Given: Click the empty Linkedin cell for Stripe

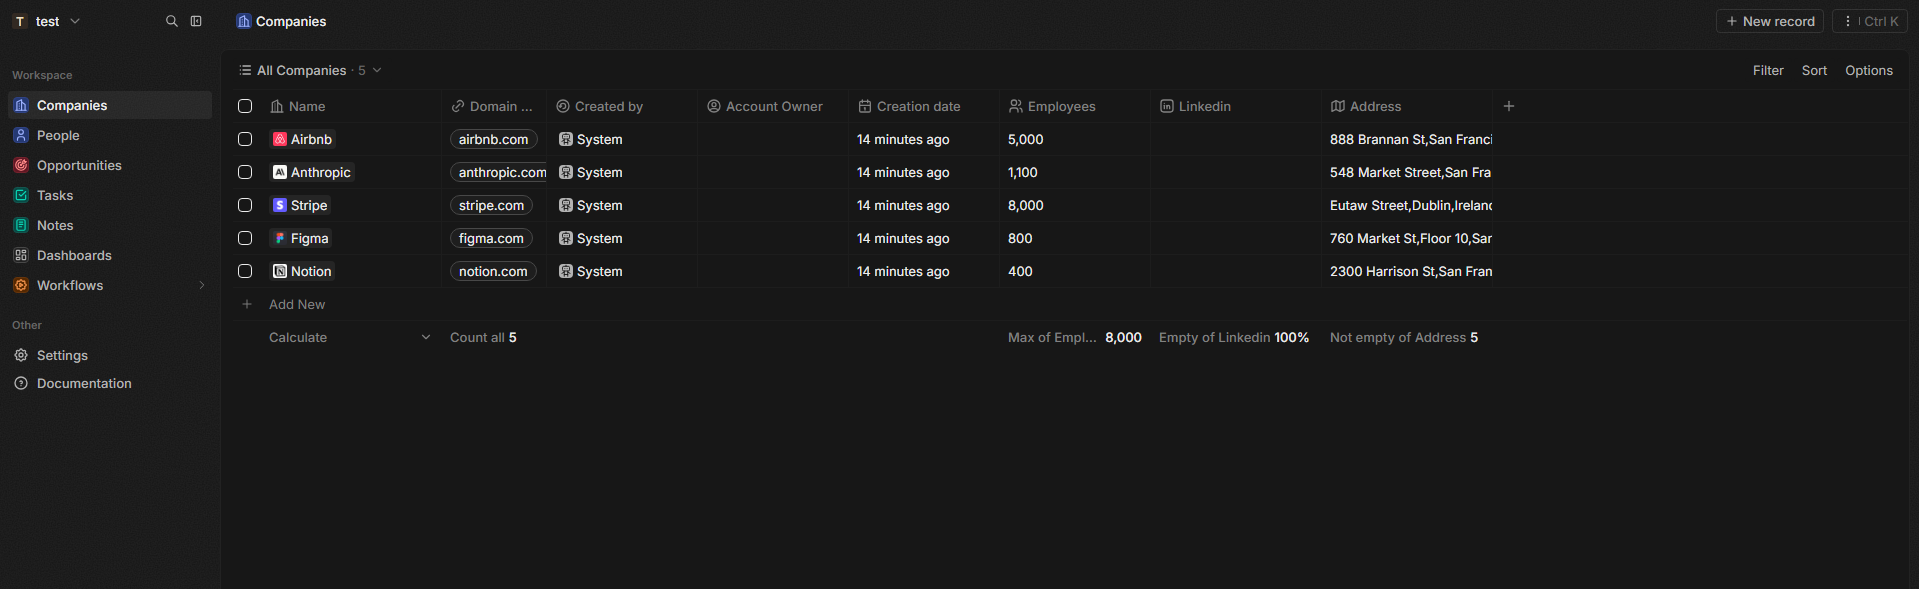Looking at the screenshot, I should click(1236, 205).
